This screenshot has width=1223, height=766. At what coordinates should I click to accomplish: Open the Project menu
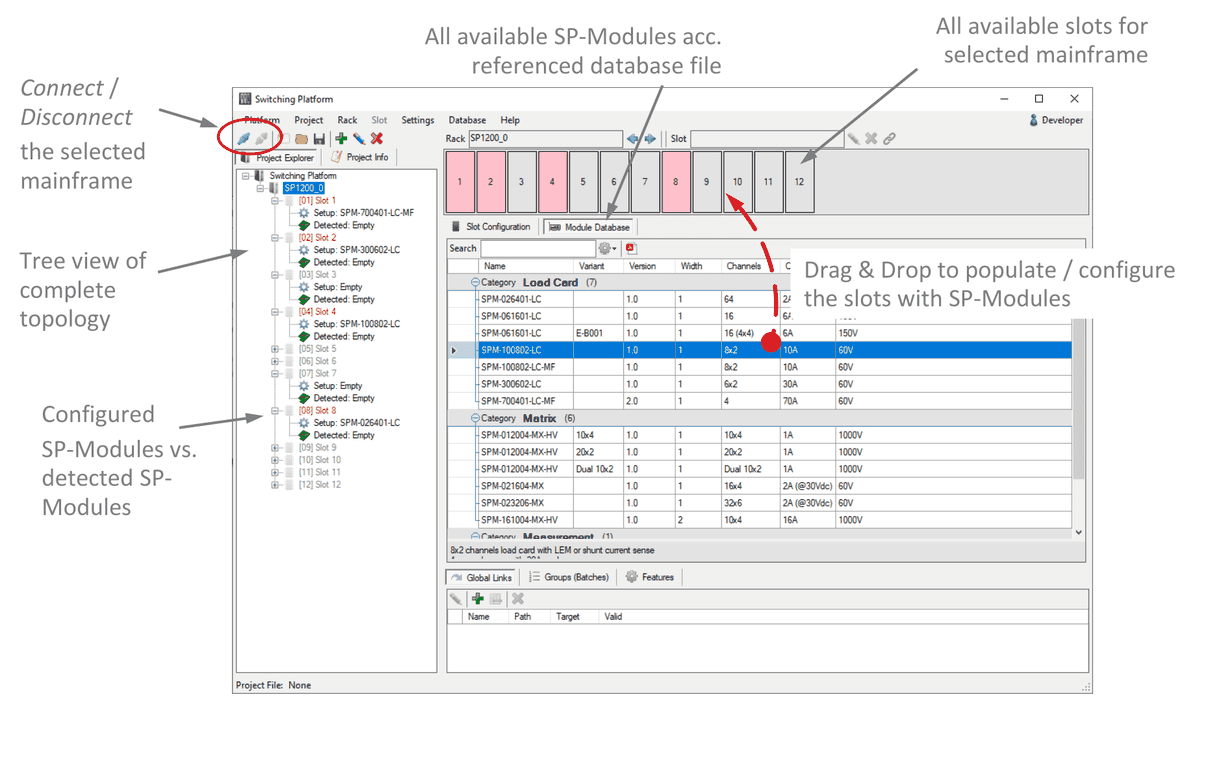click(309, 120)
